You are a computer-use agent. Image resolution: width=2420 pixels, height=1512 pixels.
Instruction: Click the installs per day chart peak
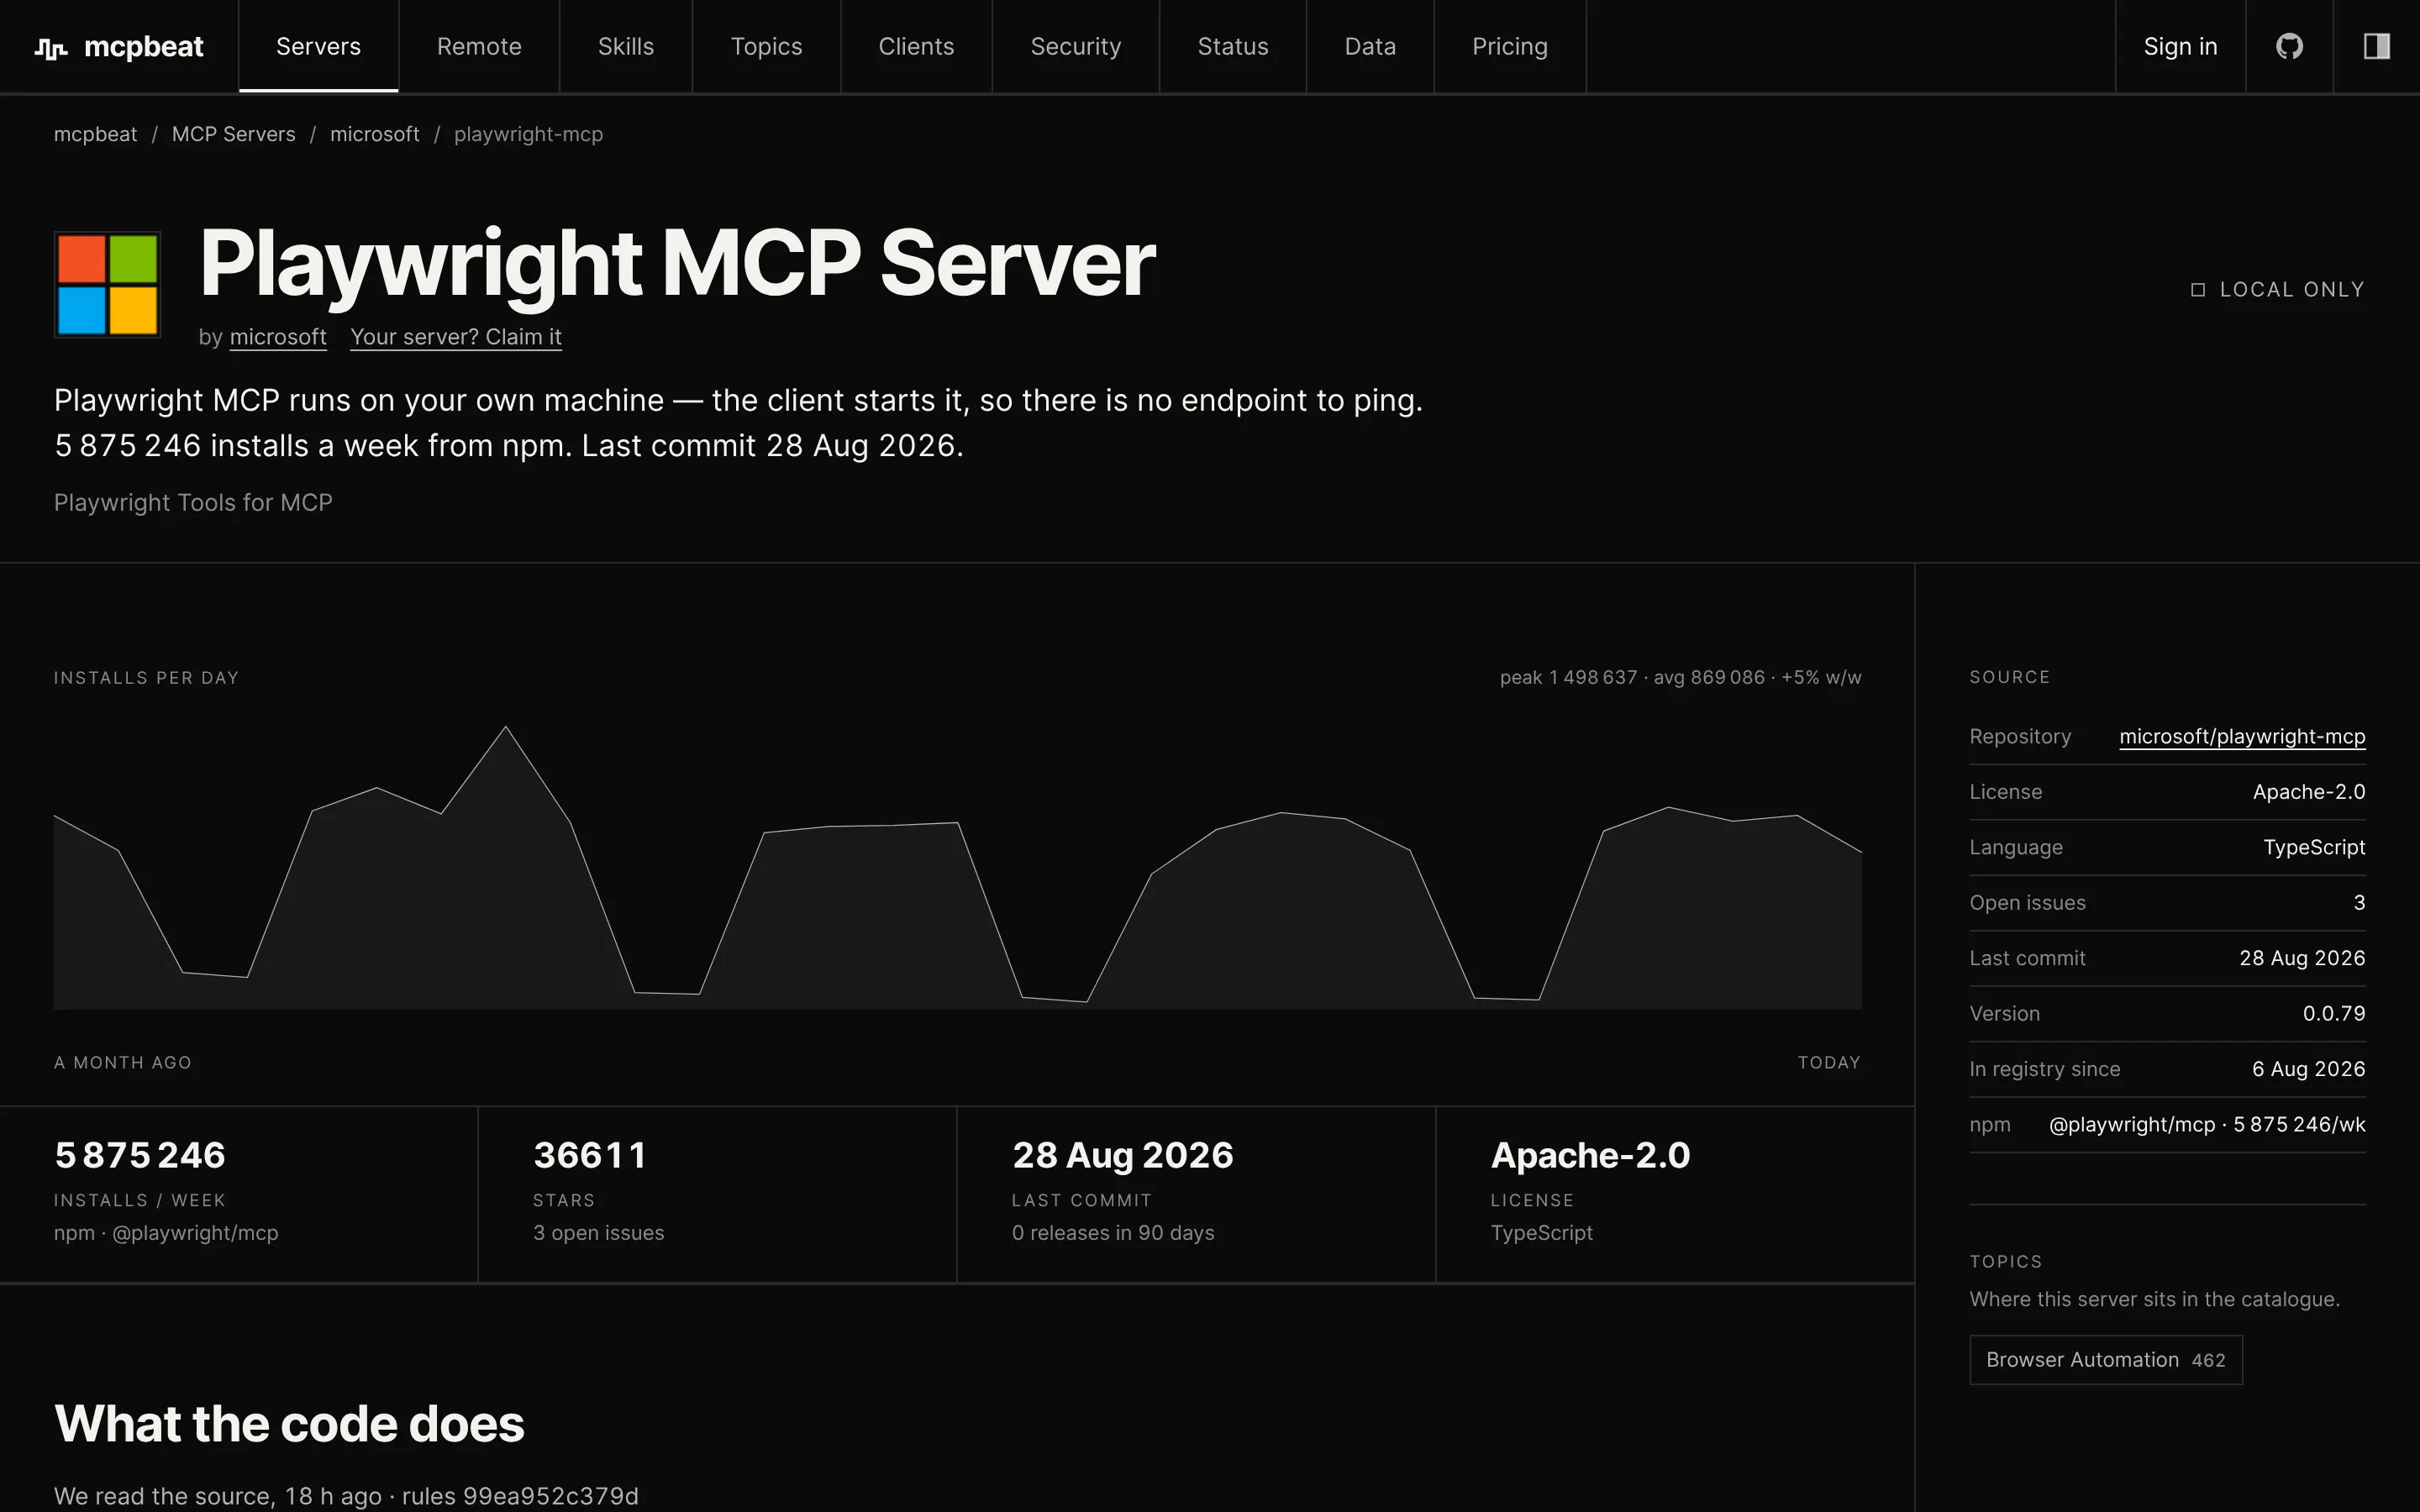(506, 727)
